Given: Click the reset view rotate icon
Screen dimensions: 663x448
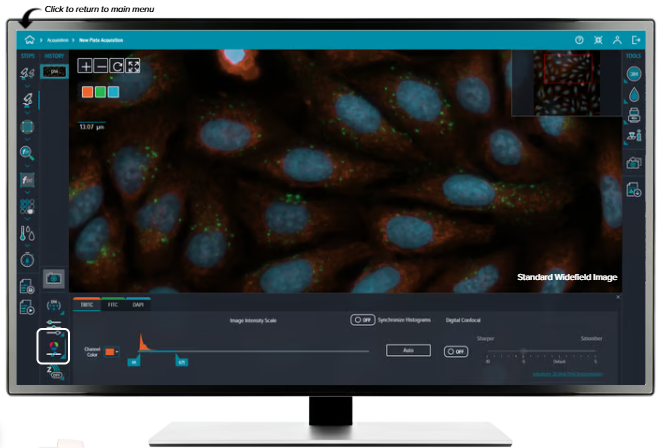Looking at the screenshot, I should point(117,66).
